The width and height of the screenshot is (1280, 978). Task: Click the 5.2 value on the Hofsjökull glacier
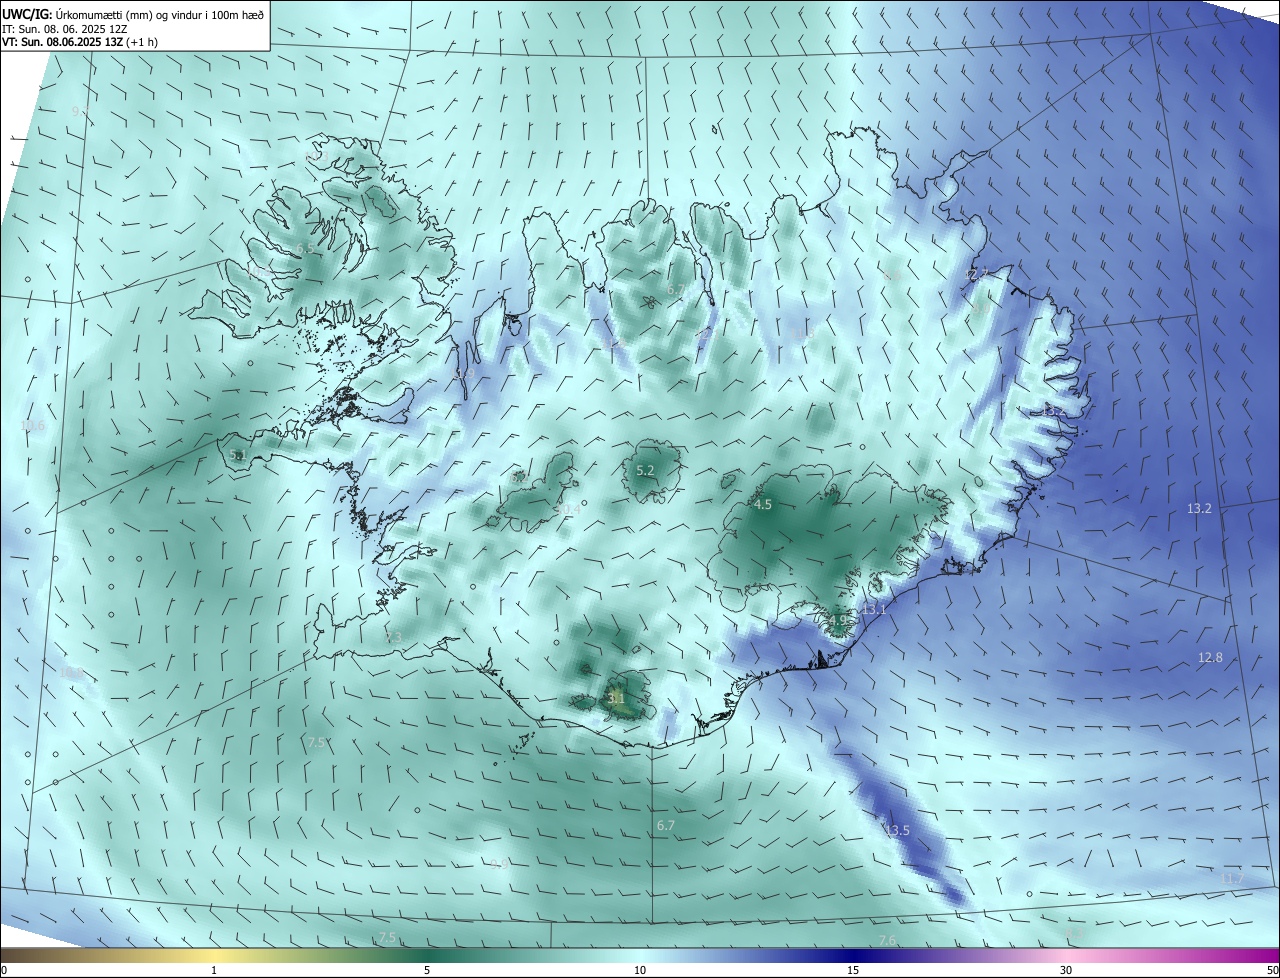pos(645,470)
